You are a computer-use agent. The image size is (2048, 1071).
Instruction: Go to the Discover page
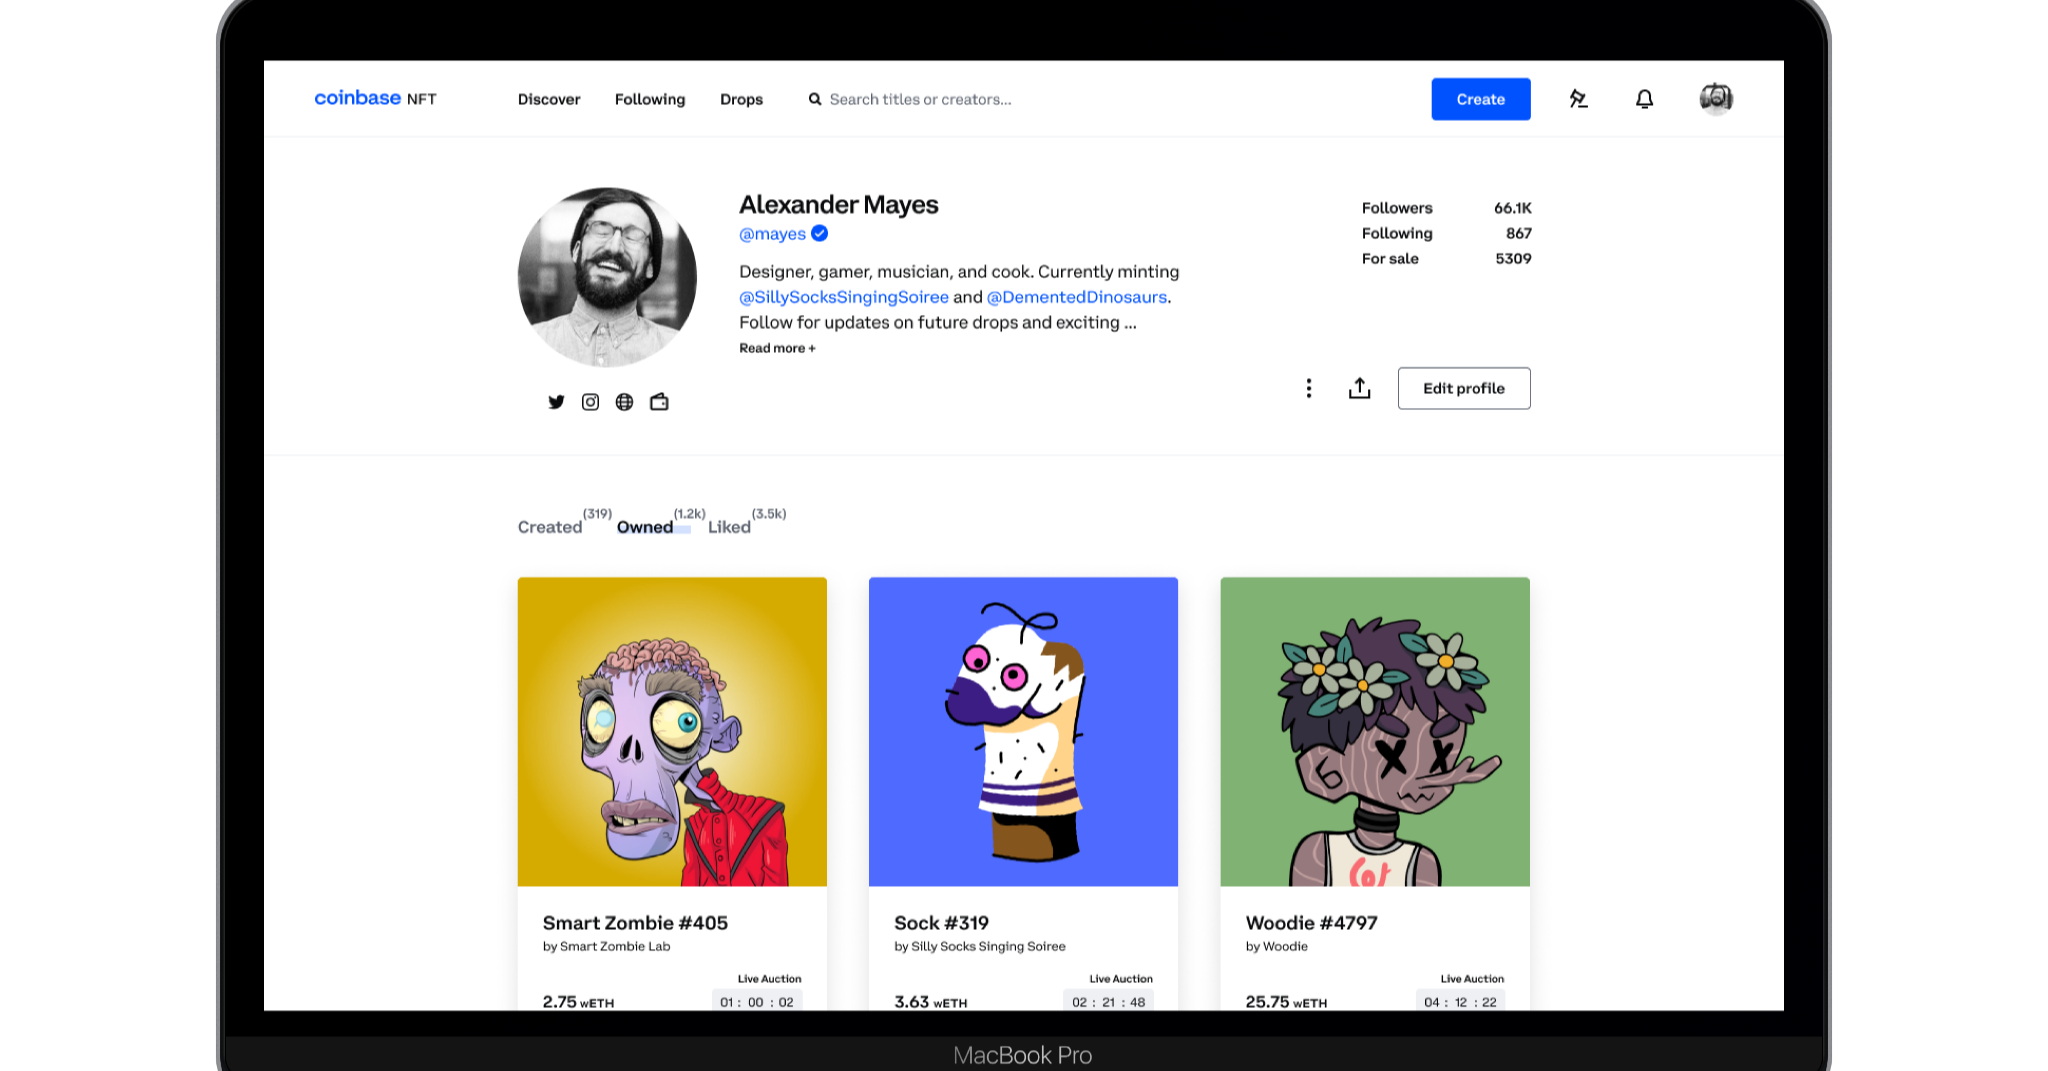(x=549, y=99)
